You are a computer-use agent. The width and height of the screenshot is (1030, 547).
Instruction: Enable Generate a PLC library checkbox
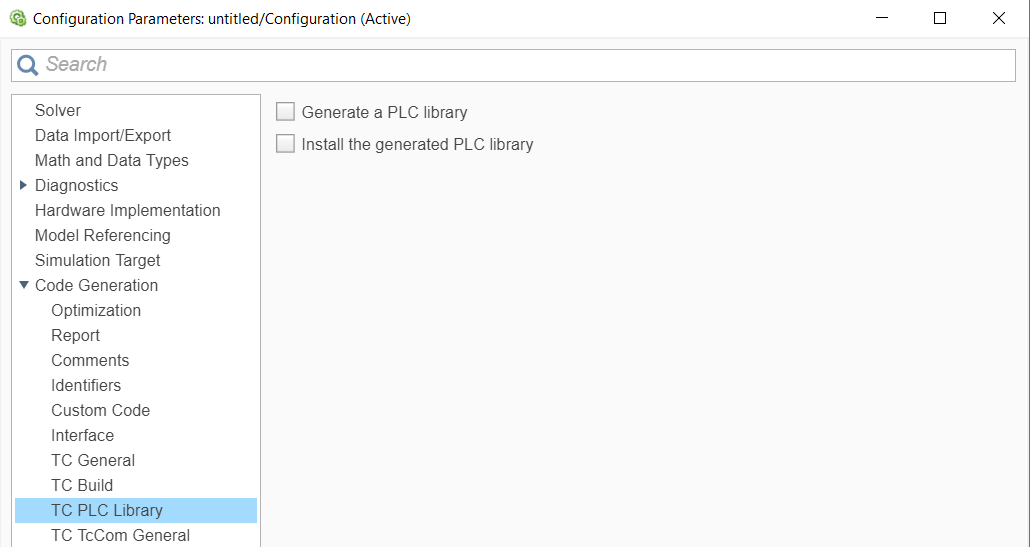coord(285,112)
